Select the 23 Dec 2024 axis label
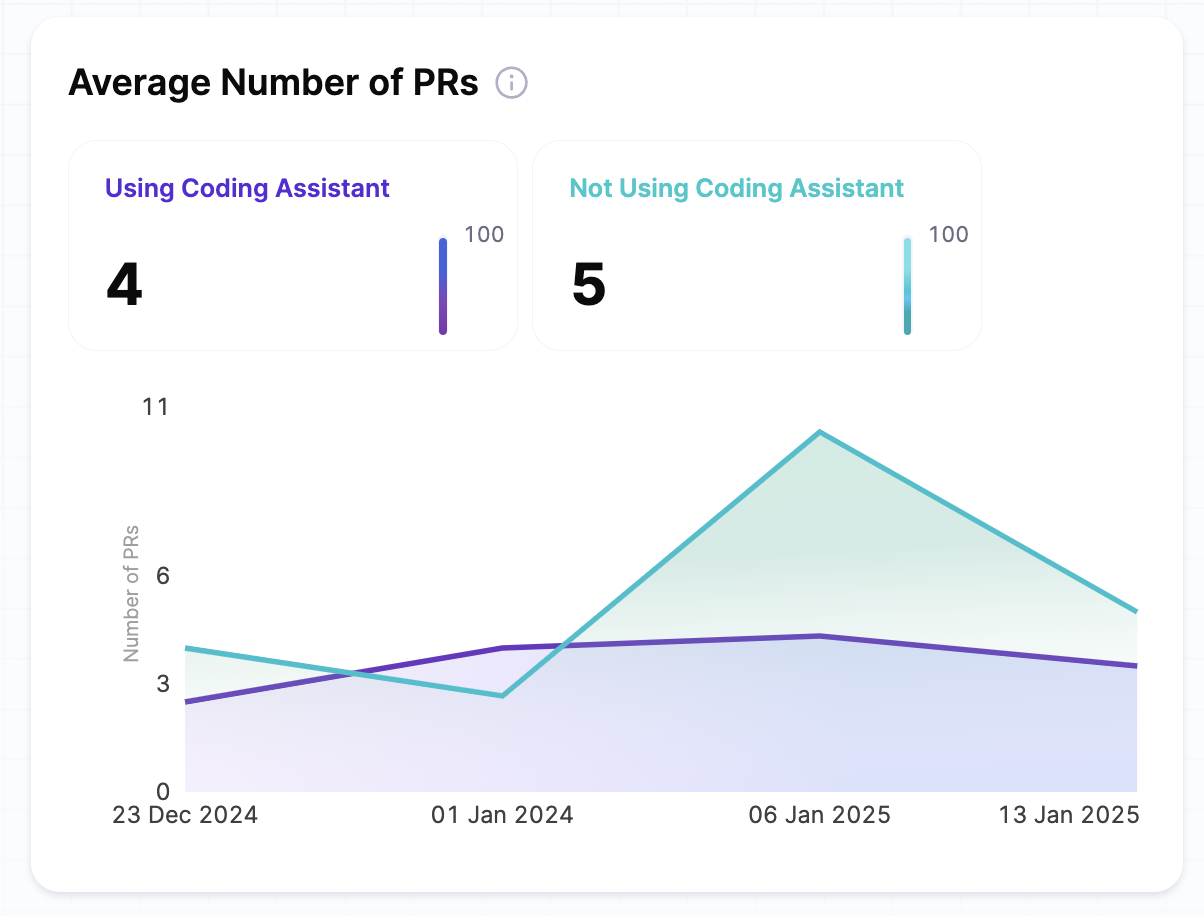 (x=185, y=815)
